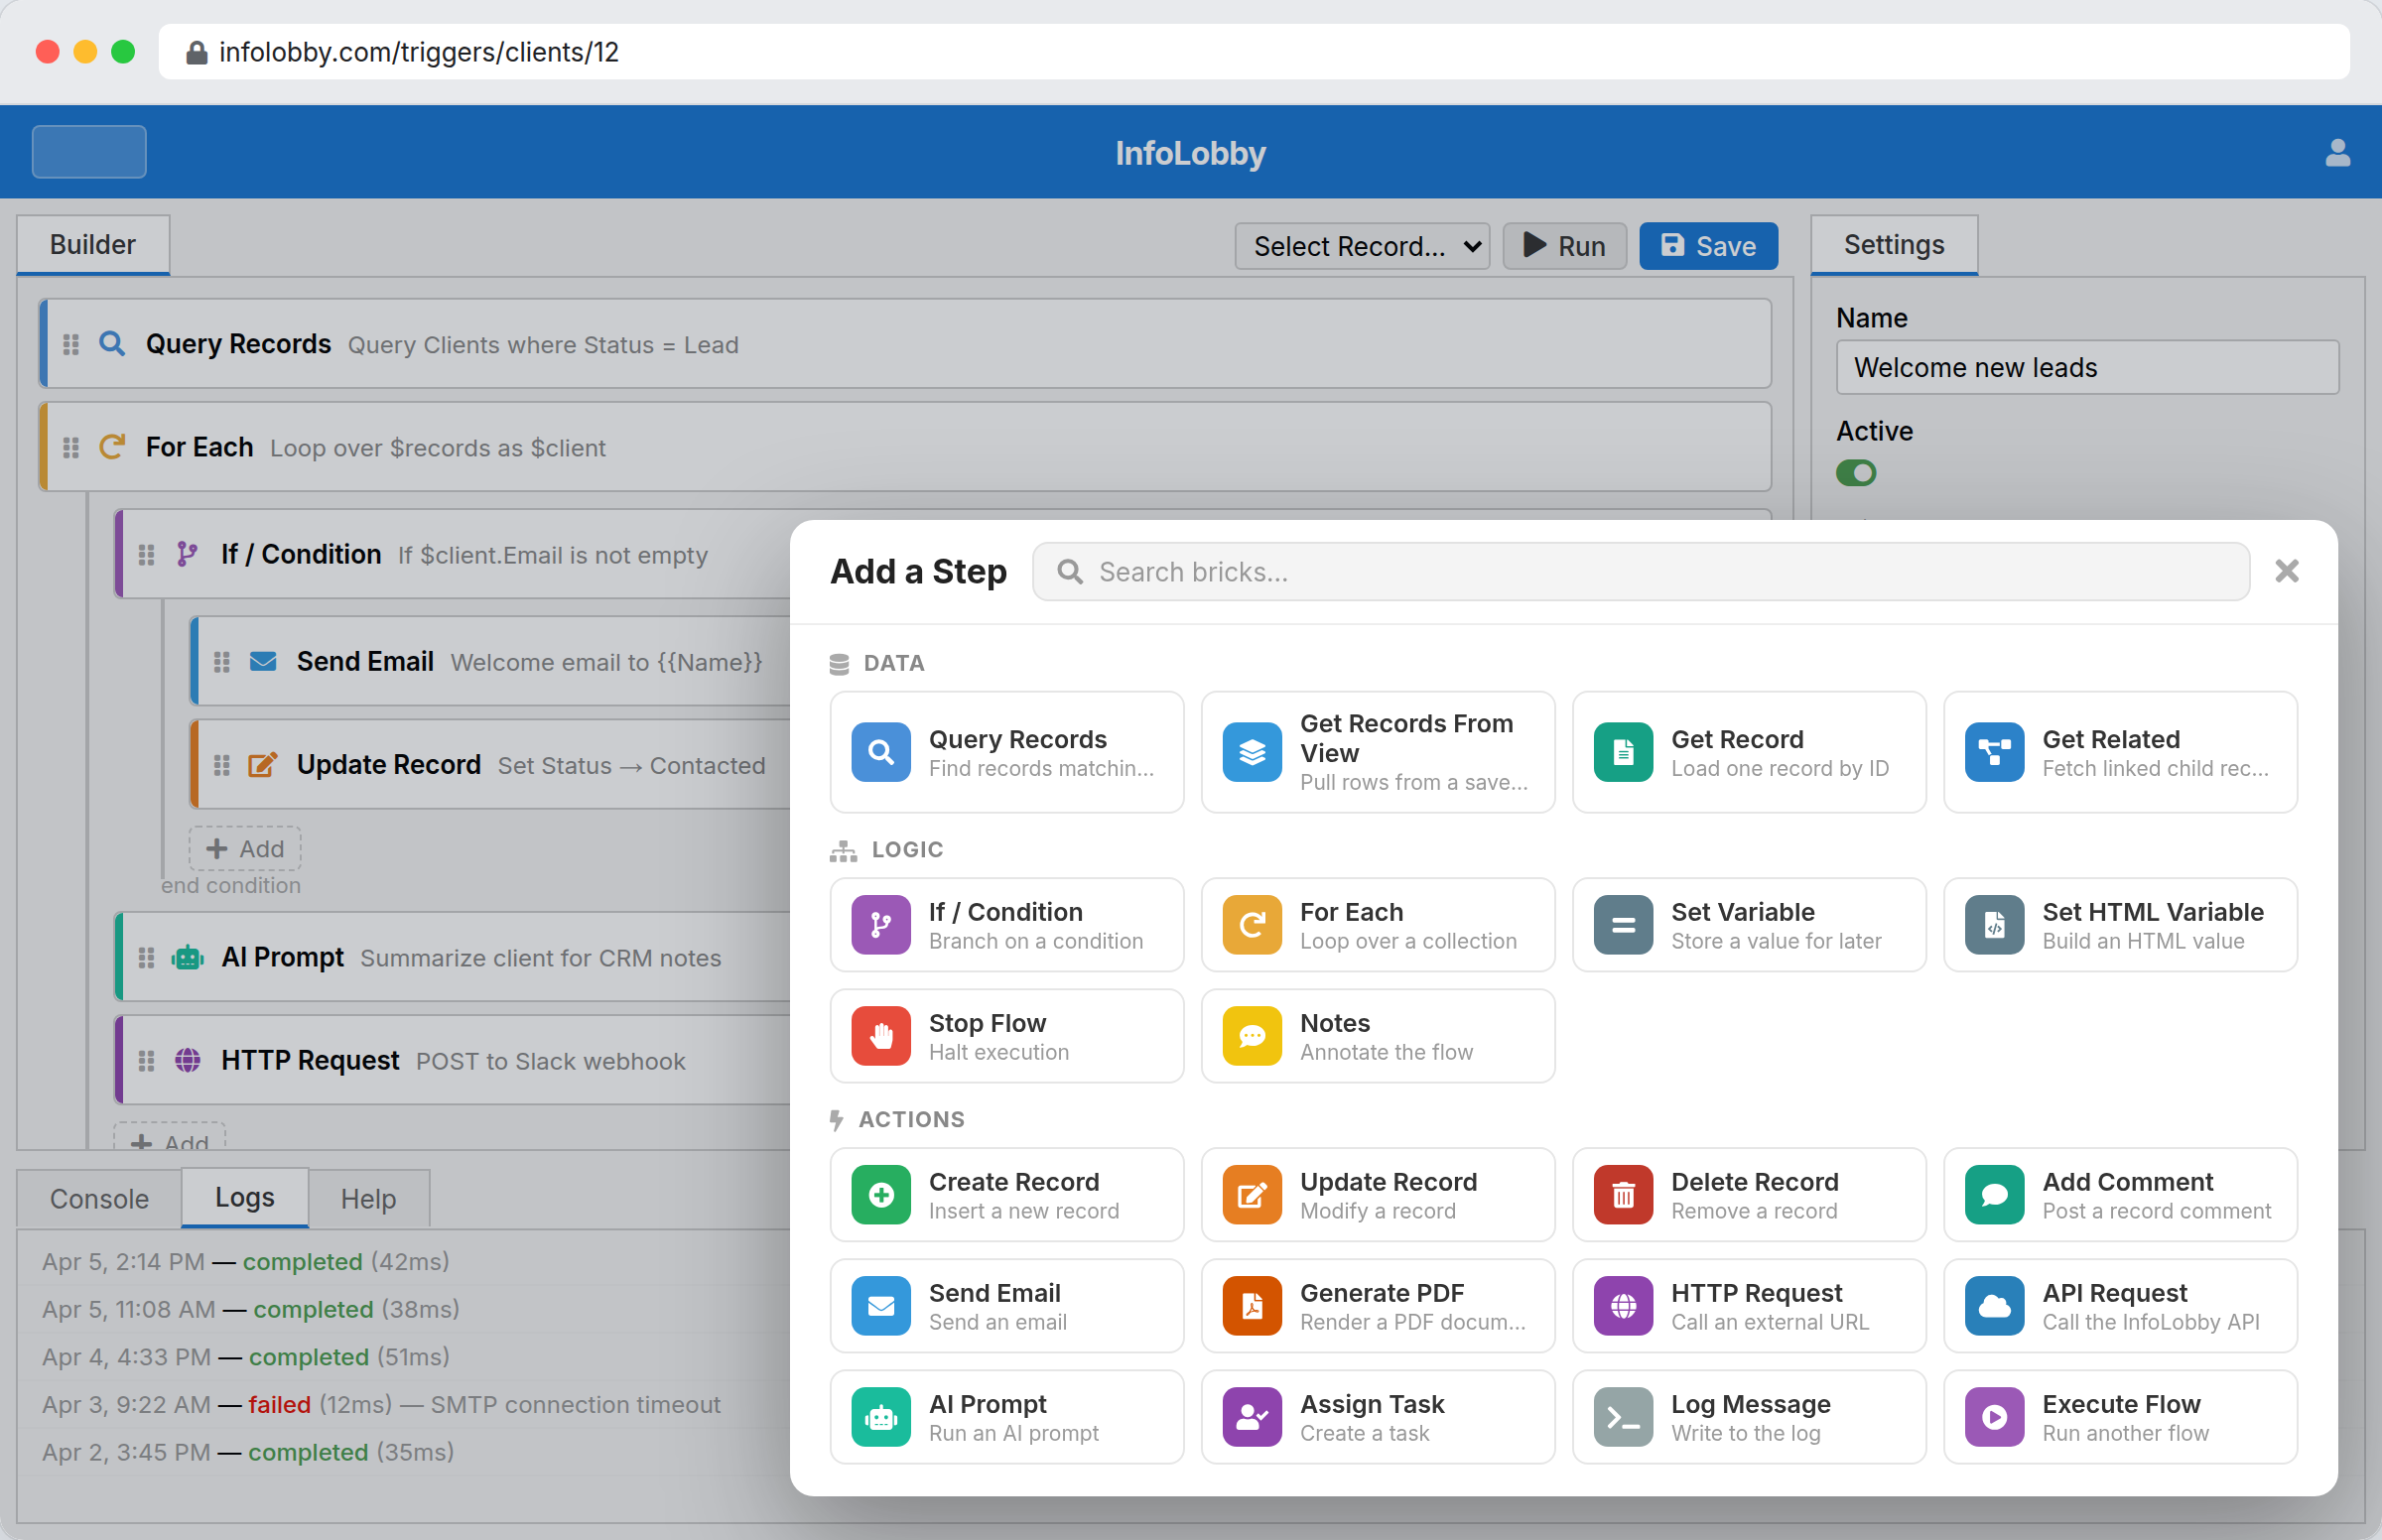Insert a Notes brick
Screen dimensions: 2382x1540
[1377, 1036]
